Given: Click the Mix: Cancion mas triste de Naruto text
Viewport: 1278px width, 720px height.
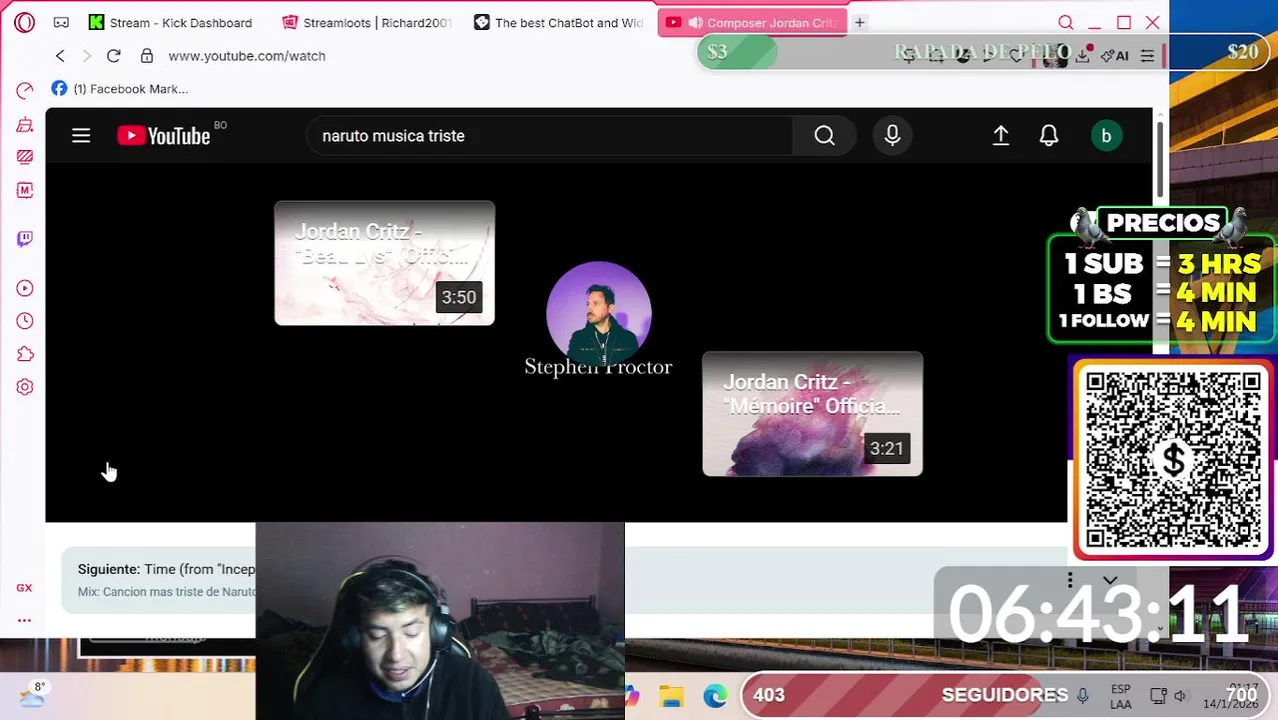Looking at the screenshot, I should point(167,592).
